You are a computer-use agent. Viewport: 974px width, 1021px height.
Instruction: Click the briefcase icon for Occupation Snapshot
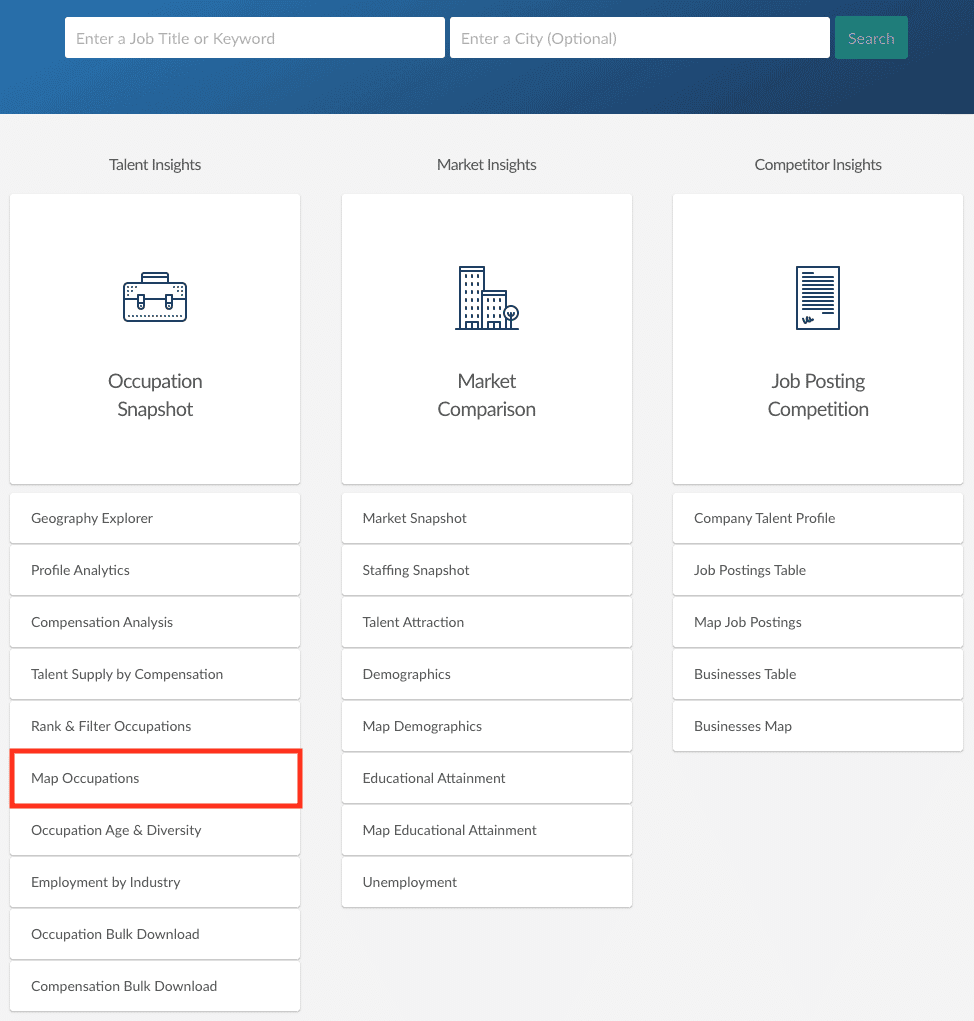tap(155, 297)
